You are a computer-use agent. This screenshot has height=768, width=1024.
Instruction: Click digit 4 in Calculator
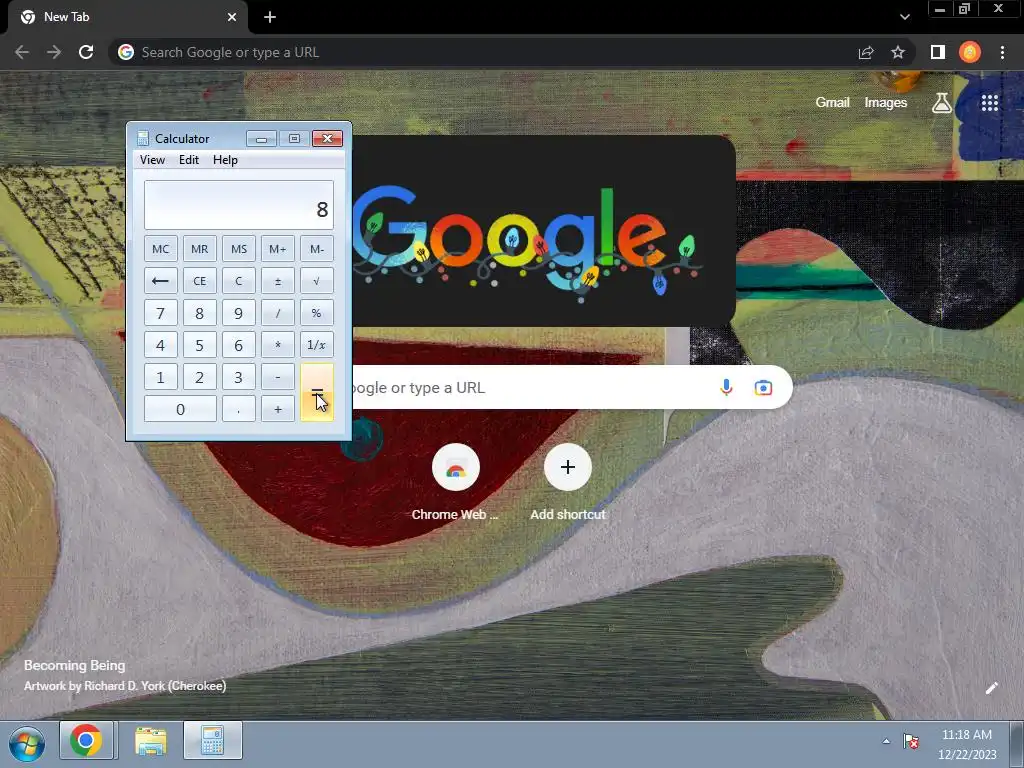tap(160, 345)
